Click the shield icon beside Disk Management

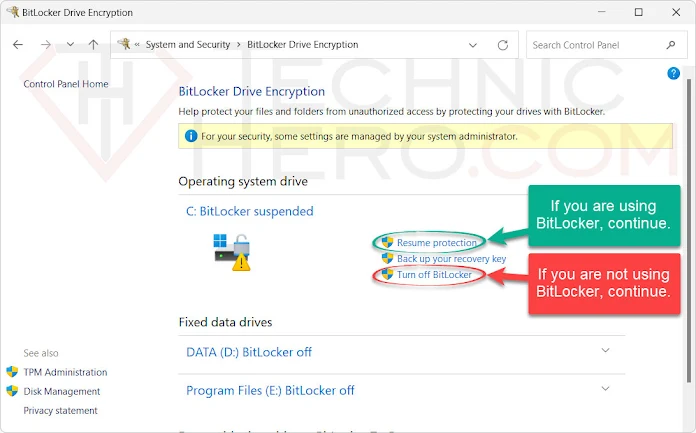tap(12, 391)
